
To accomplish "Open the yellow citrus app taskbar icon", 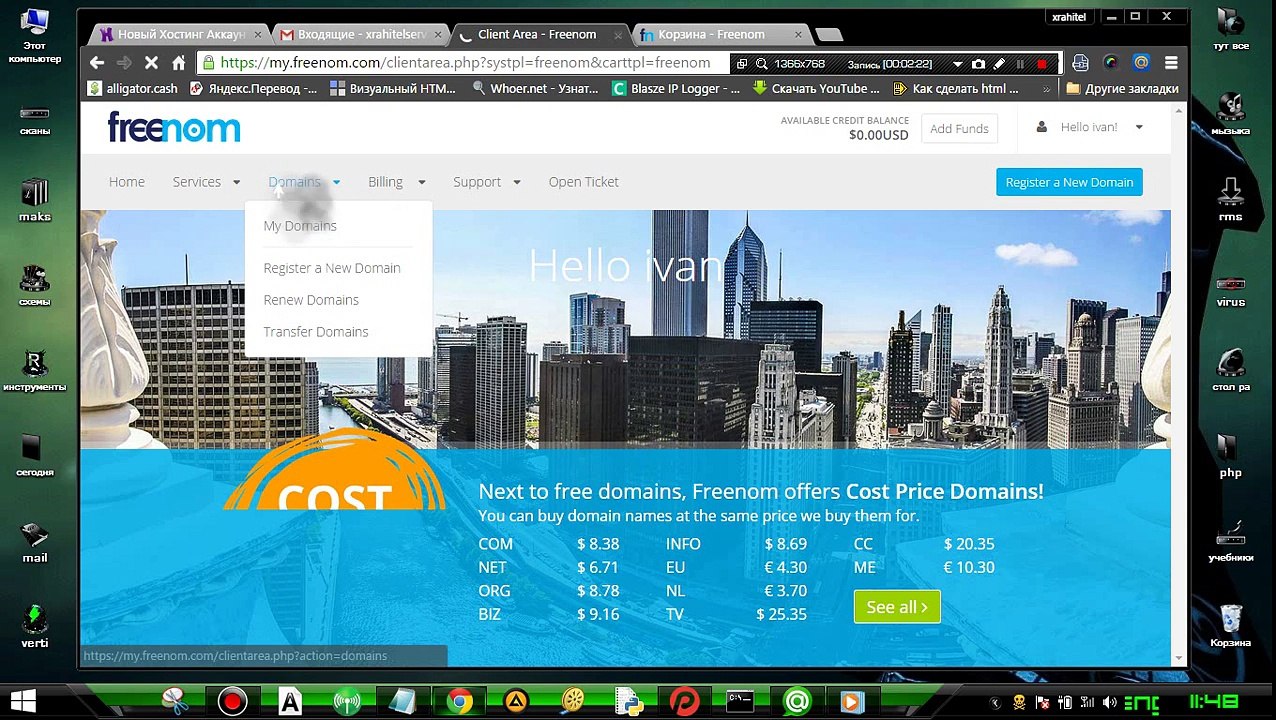I will tap(573, 702).
